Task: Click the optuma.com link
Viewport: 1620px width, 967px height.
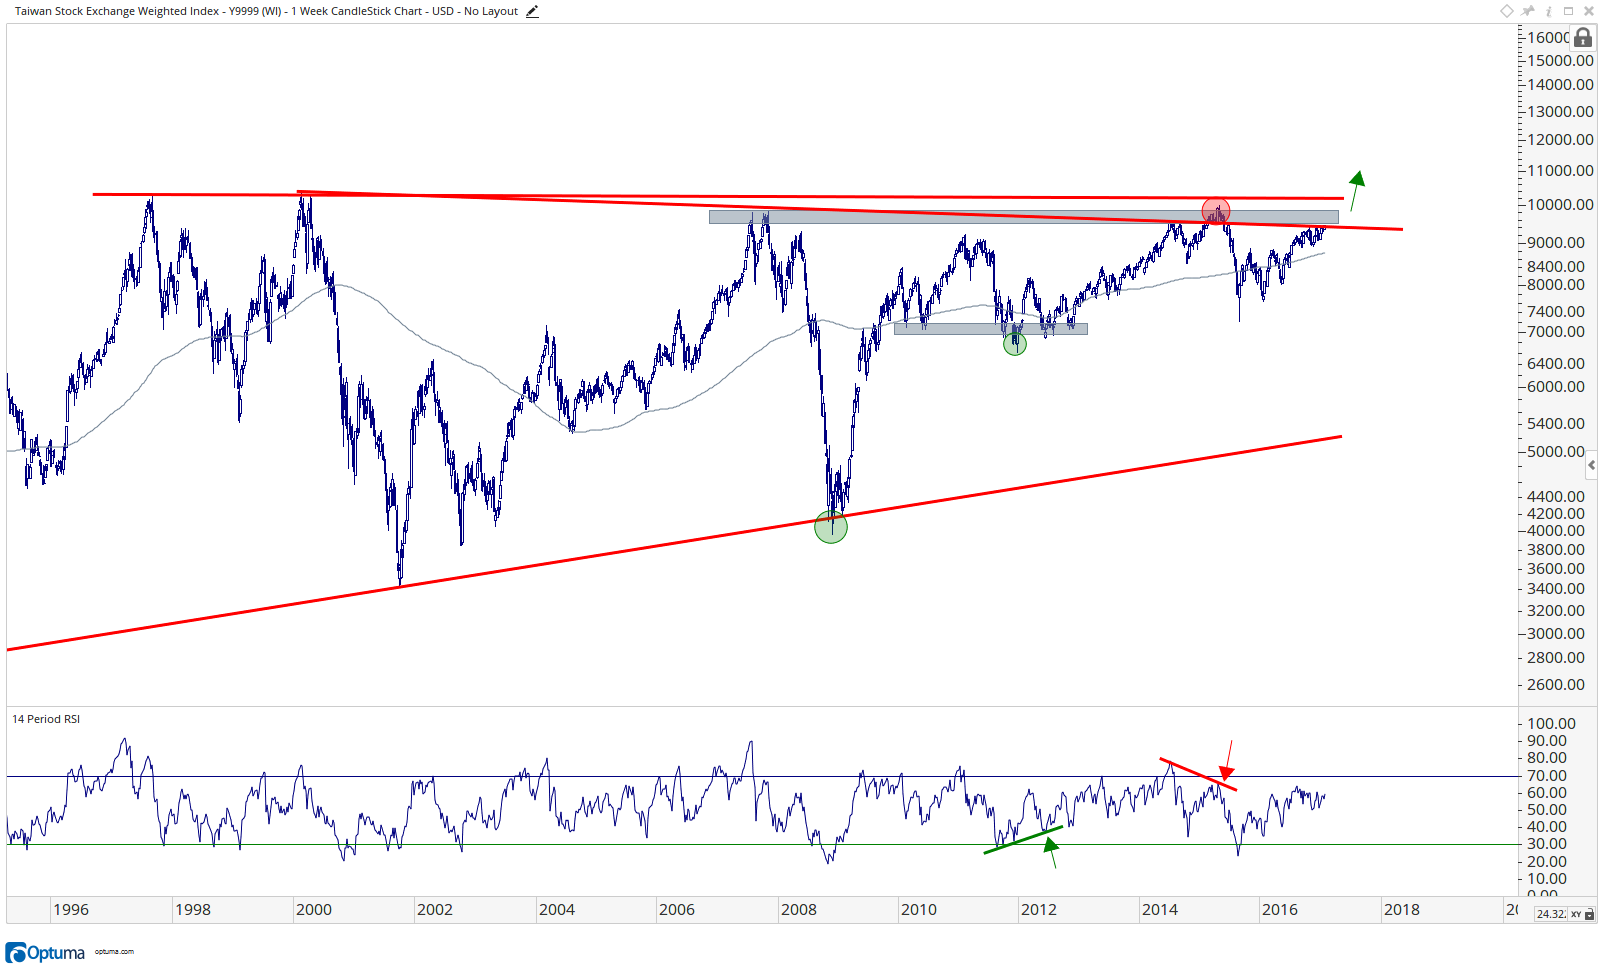Action: (x=114, y=952)
